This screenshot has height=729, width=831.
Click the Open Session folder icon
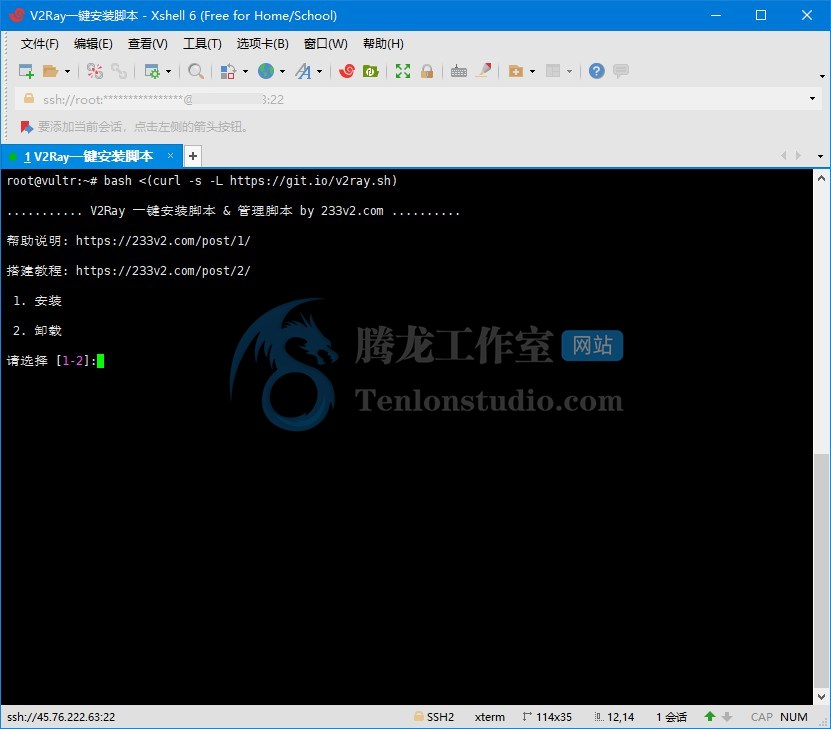50,71
